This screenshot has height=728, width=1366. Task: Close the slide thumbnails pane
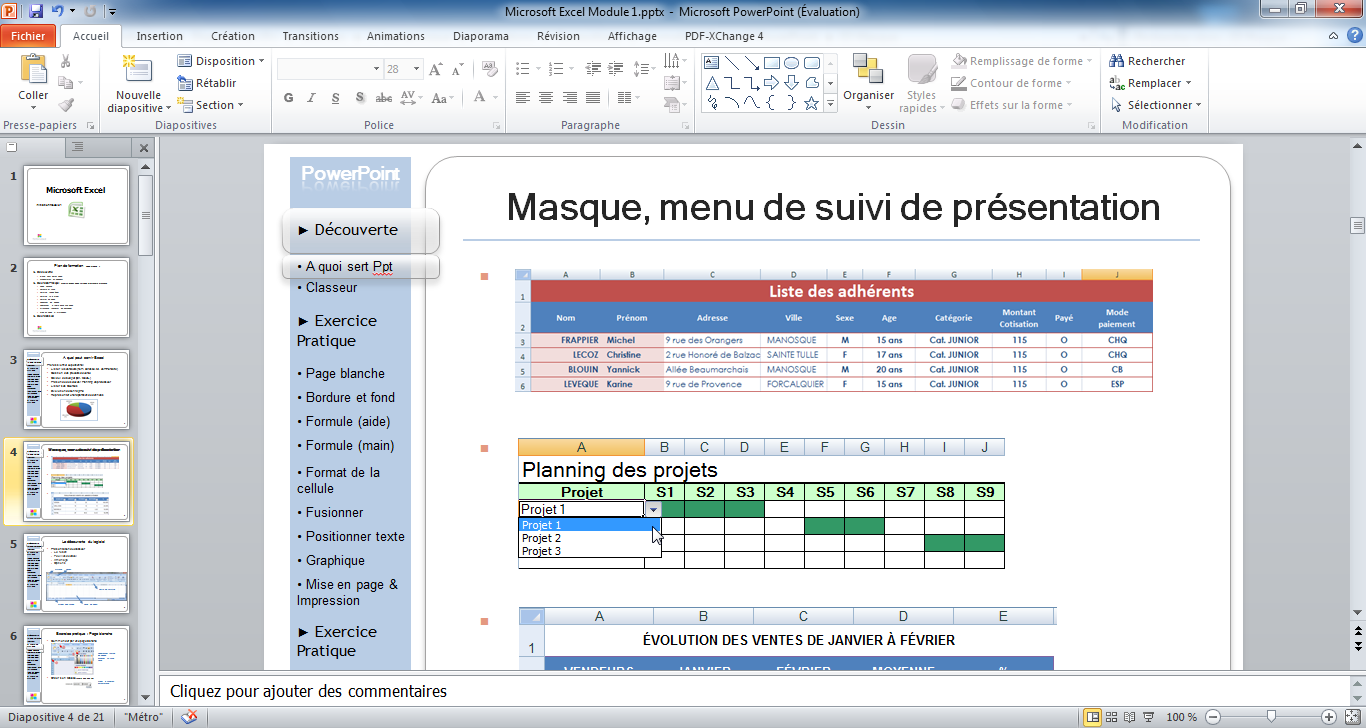[143, 148]
